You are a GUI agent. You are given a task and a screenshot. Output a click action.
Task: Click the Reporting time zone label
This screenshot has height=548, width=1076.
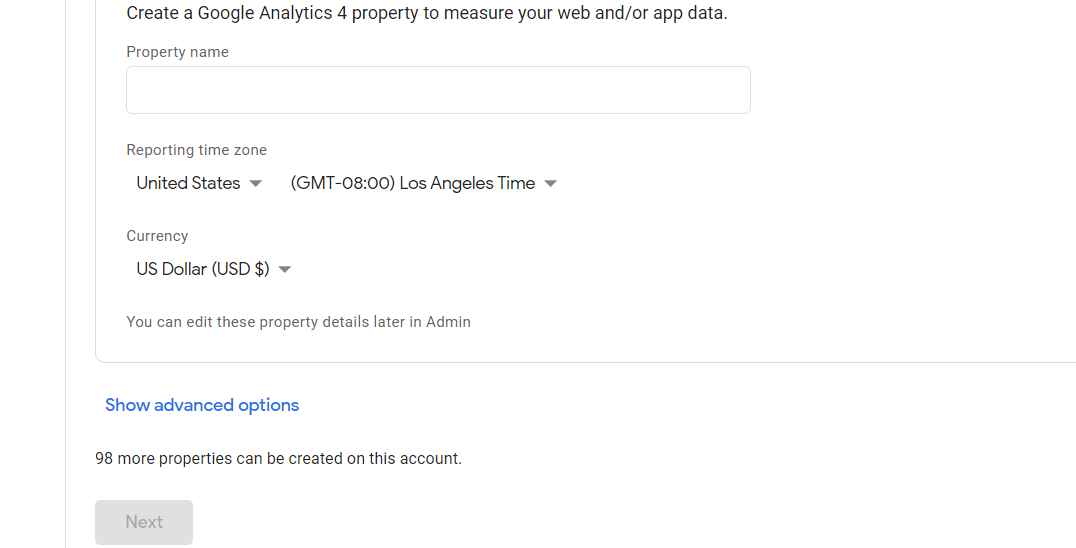196,150
